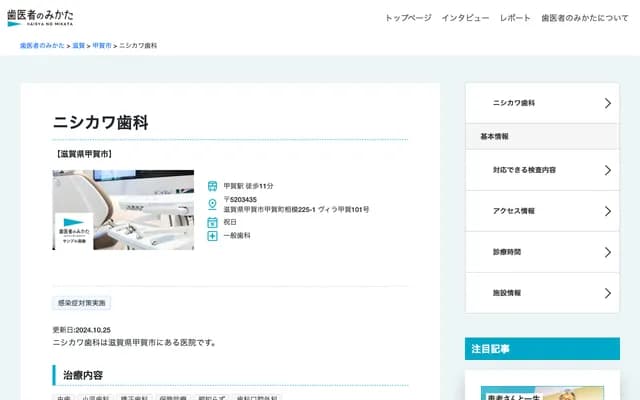Click the 感染症対策実施 tag

coord(82,303)
